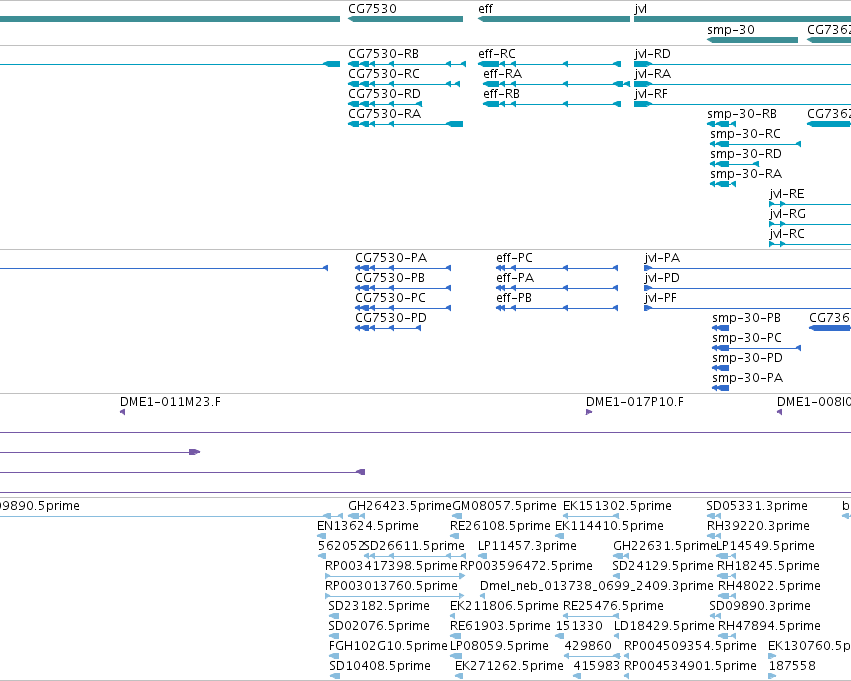Choose the smp-30-PD protein
Viewport: 851px width, 681px height.
pyautogui.click(x=721, y=368)
